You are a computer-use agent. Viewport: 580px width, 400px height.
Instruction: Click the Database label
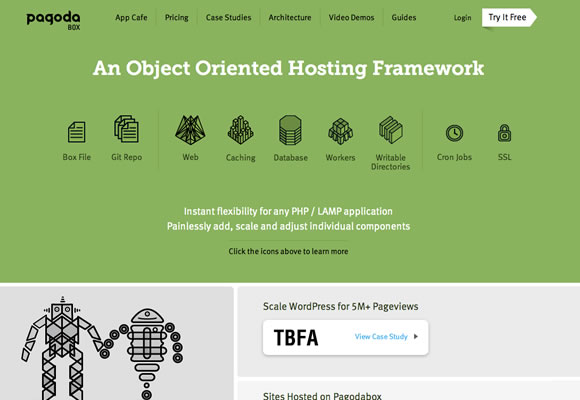[x=290, y=158]
